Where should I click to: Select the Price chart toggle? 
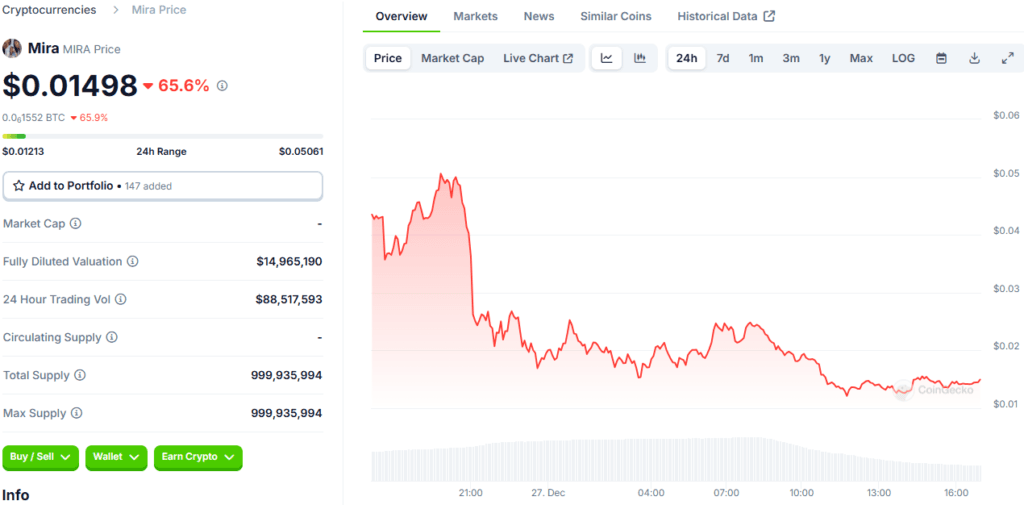point(388,58)
